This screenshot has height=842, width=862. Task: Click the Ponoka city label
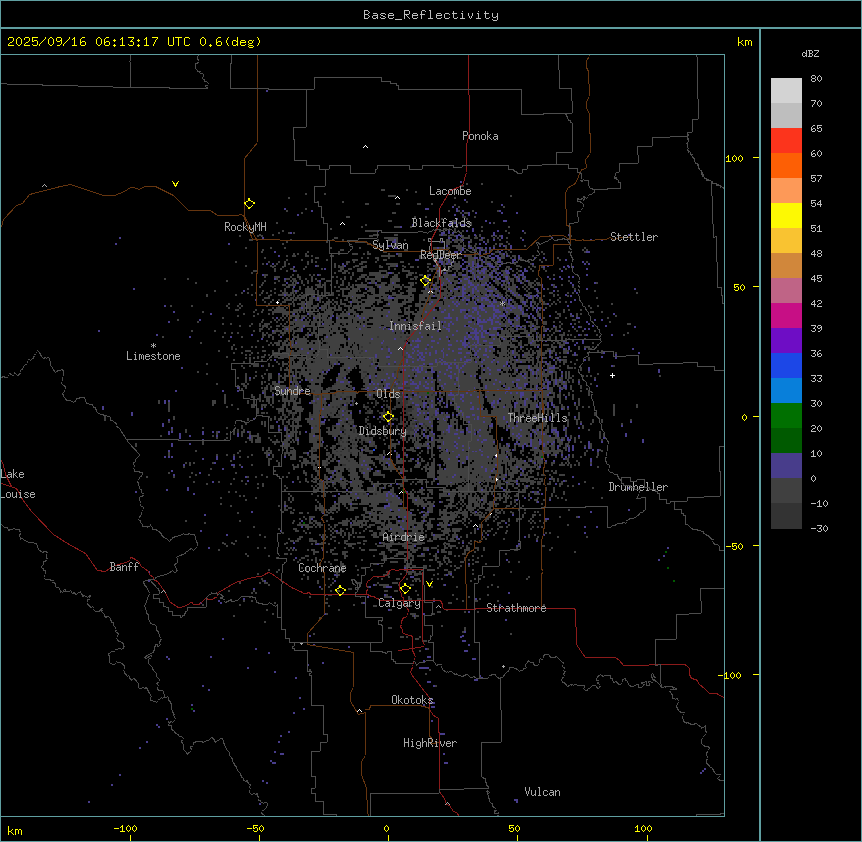pos(480,136)
